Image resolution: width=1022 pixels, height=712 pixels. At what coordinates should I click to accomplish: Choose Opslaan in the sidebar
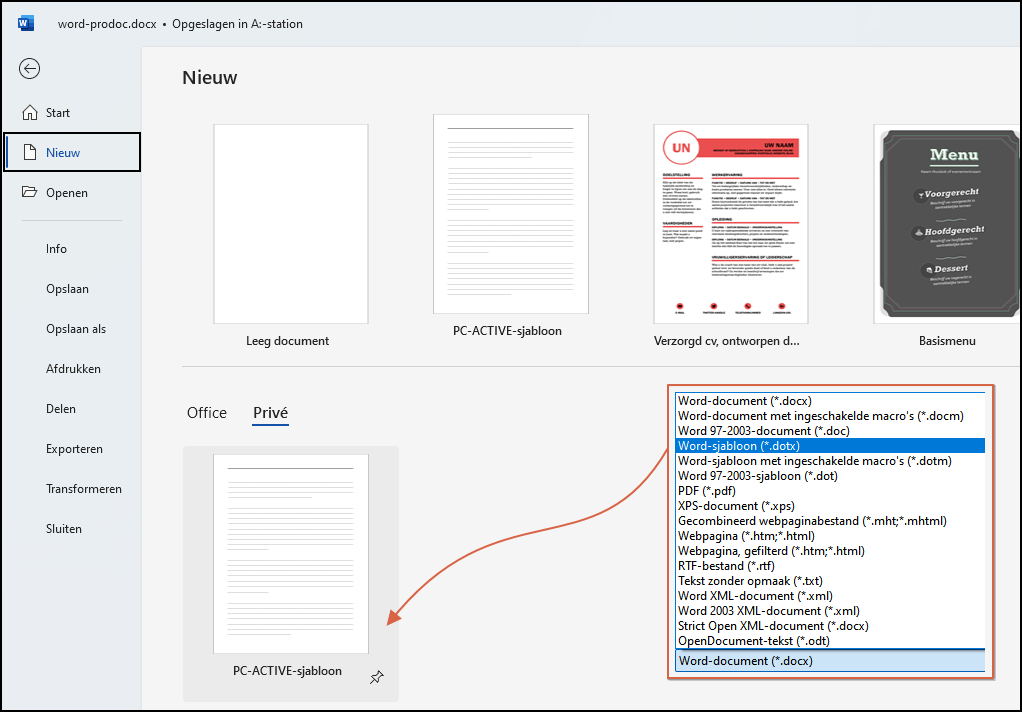(x=67, y=289)
